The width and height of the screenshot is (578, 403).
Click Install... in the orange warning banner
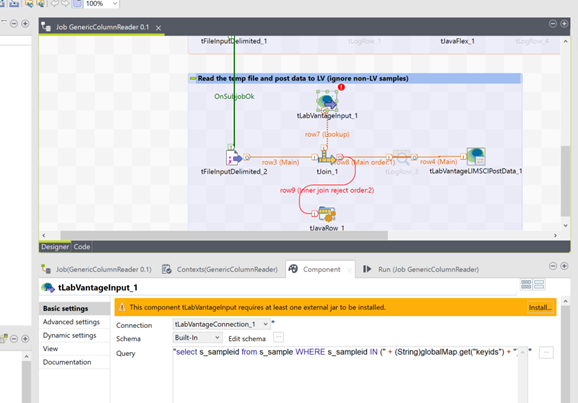[540, 308]
